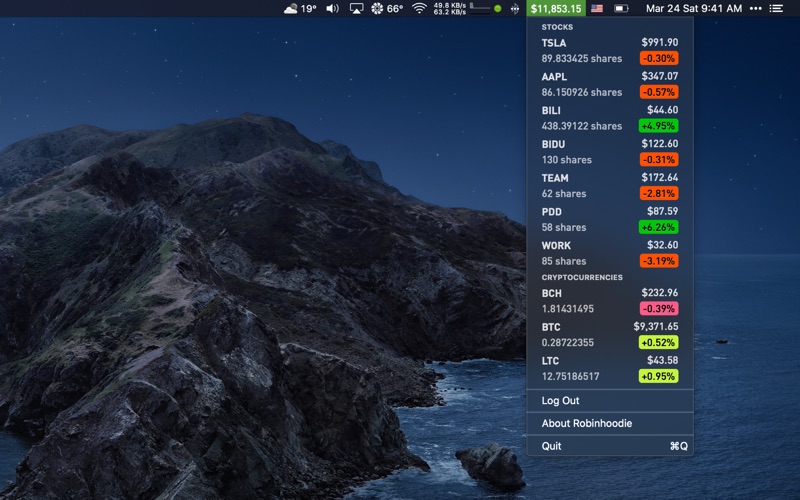Image resolution: width=800 pixels, height=500 pixels.
Task: Select the BCH cryptocurrency row
Action: [610, 301]
